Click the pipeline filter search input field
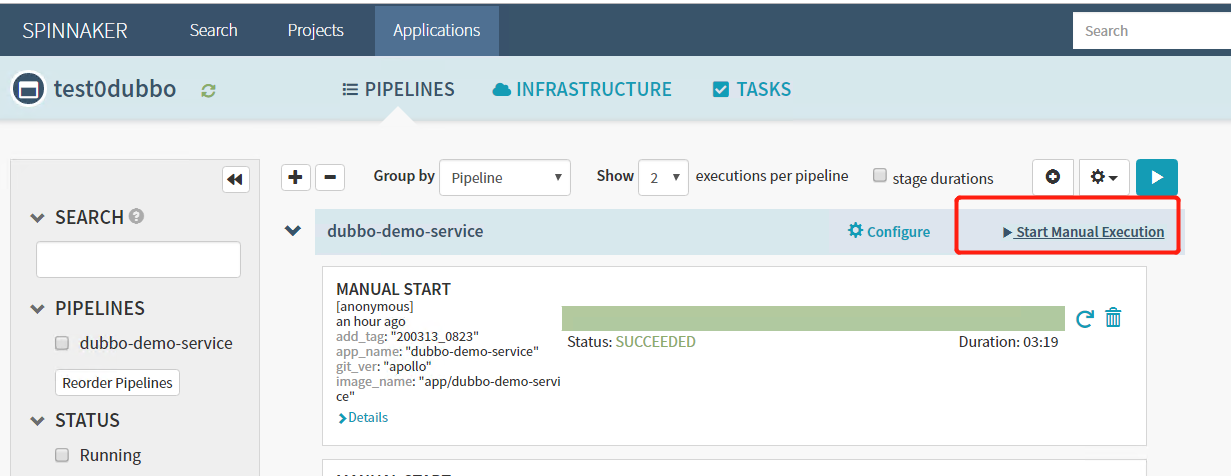 coord(138,259)
